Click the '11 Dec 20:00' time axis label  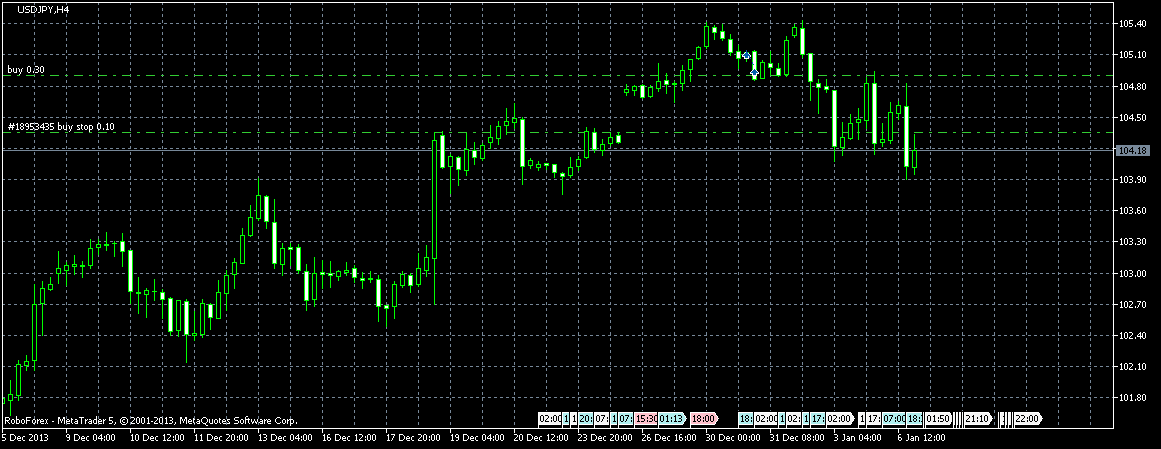[222, 437]
